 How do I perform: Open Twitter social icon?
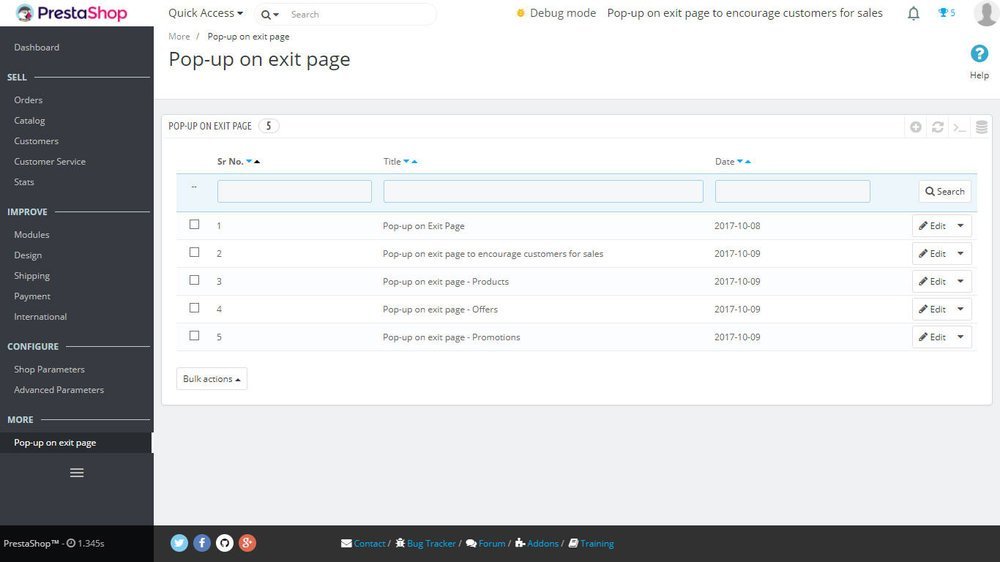click(x=179, y=543)
